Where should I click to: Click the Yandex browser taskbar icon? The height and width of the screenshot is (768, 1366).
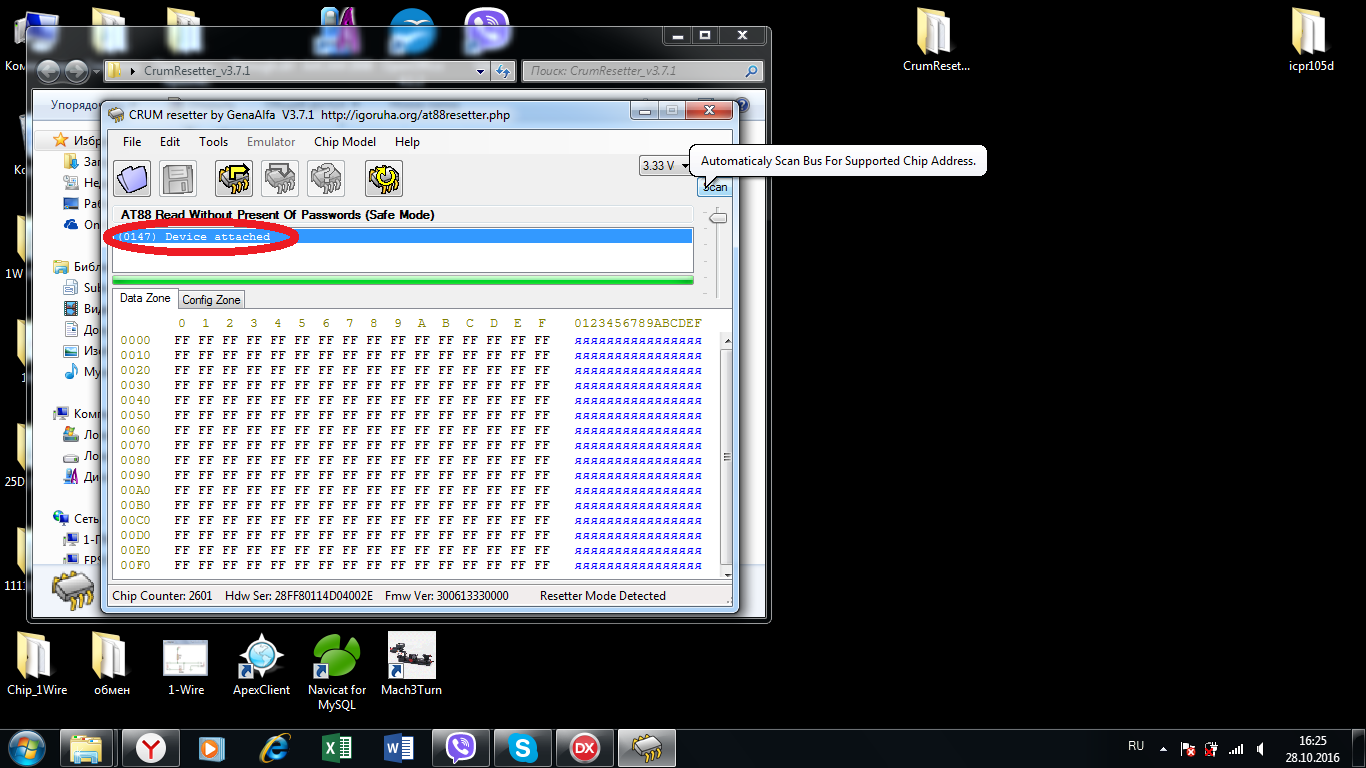pos(151,747)
